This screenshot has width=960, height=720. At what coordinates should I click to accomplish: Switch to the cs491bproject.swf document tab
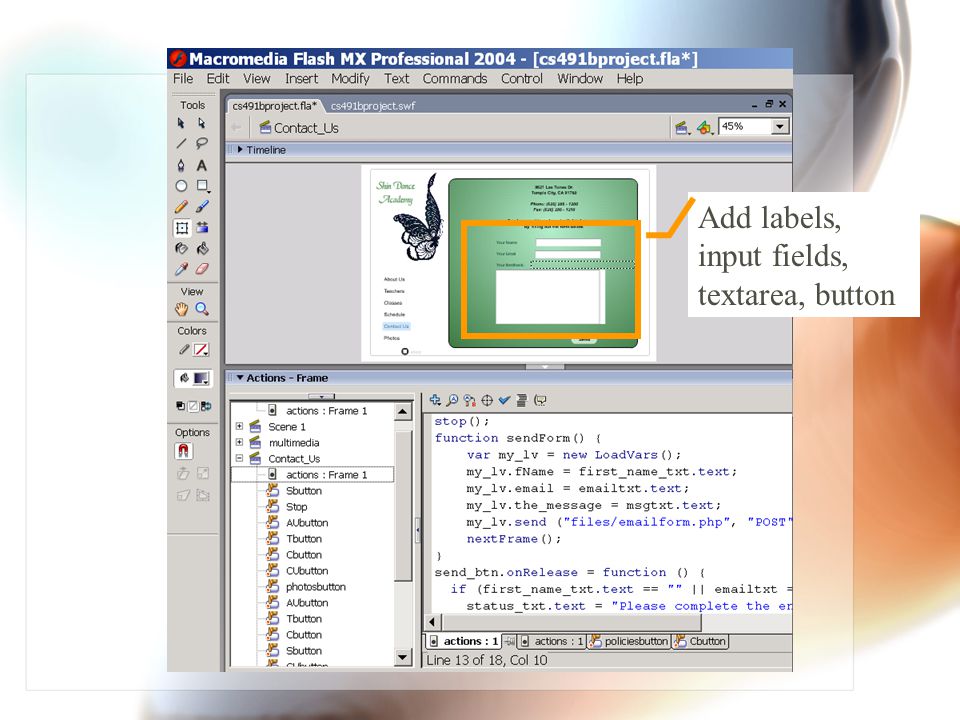(x=373, y=106)
